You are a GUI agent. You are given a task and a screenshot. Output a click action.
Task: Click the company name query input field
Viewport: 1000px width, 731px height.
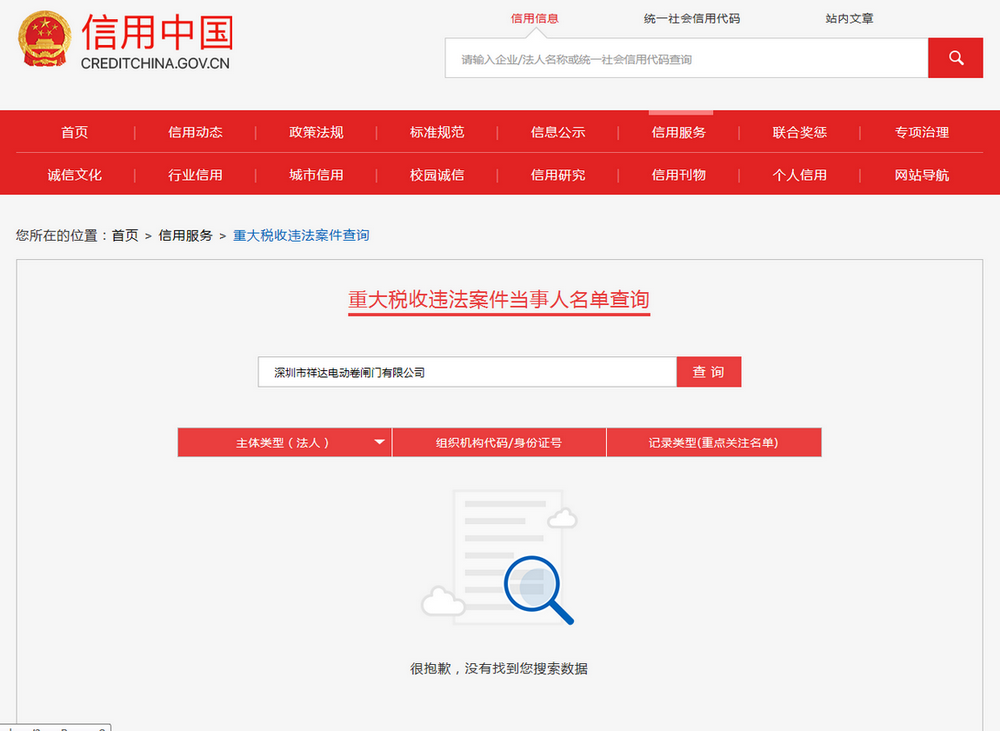click(467, 372)
